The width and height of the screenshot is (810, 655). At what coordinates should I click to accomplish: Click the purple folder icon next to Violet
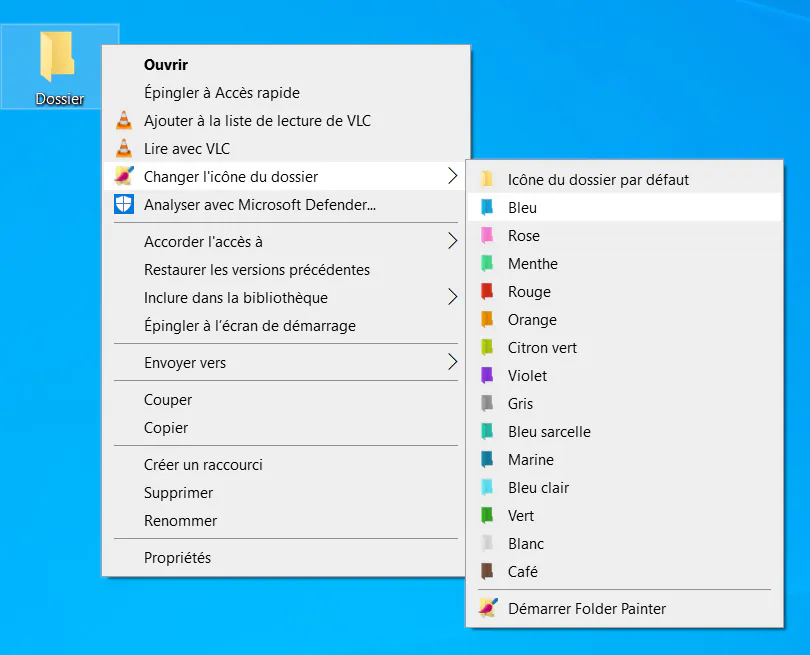pos(487,375)
